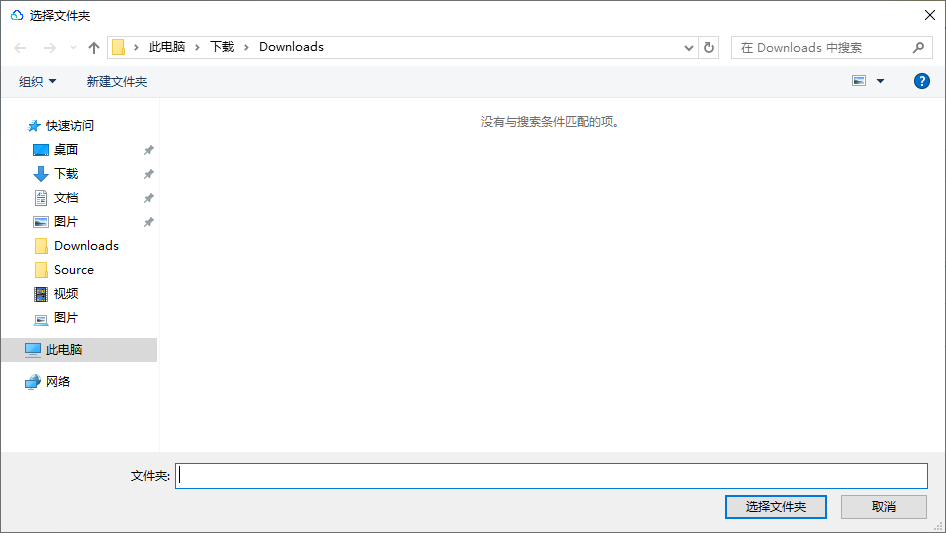Click the pin icon beside 桌面
946x533 pixels.
click(x=148, y=150)
